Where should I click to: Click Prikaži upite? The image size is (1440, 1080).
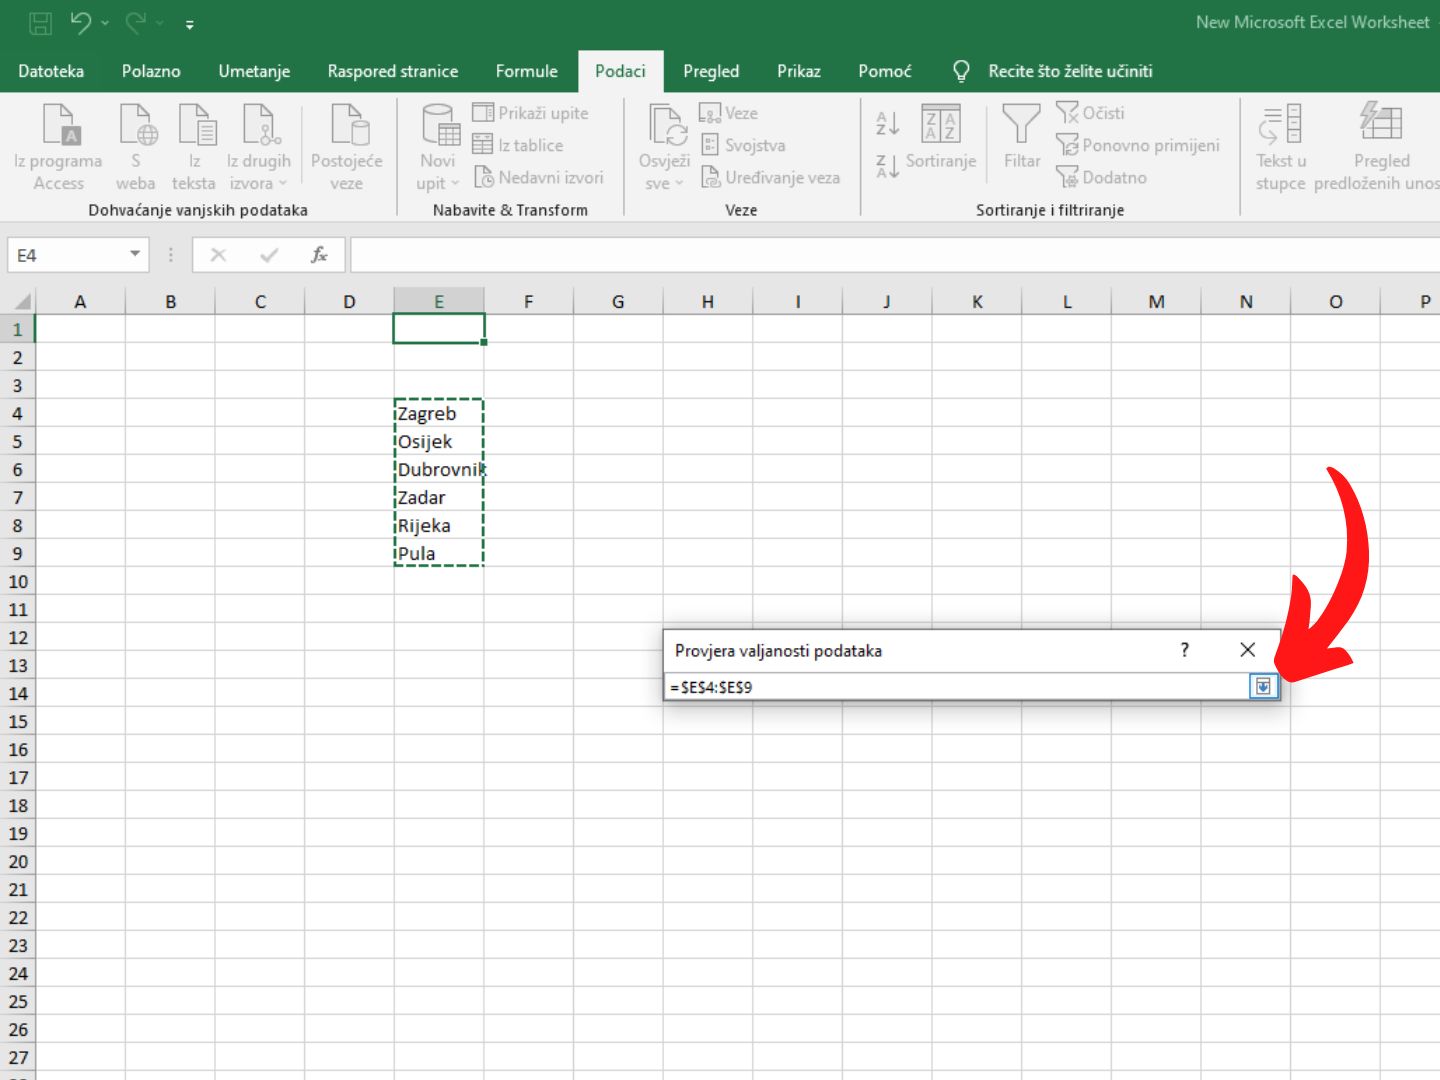click(531, 113)
